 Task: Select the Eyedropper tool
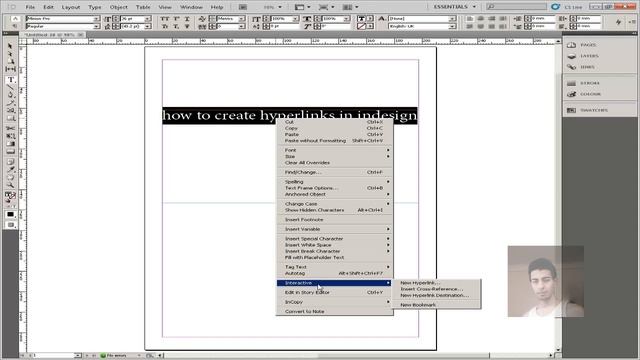point(10,169)
